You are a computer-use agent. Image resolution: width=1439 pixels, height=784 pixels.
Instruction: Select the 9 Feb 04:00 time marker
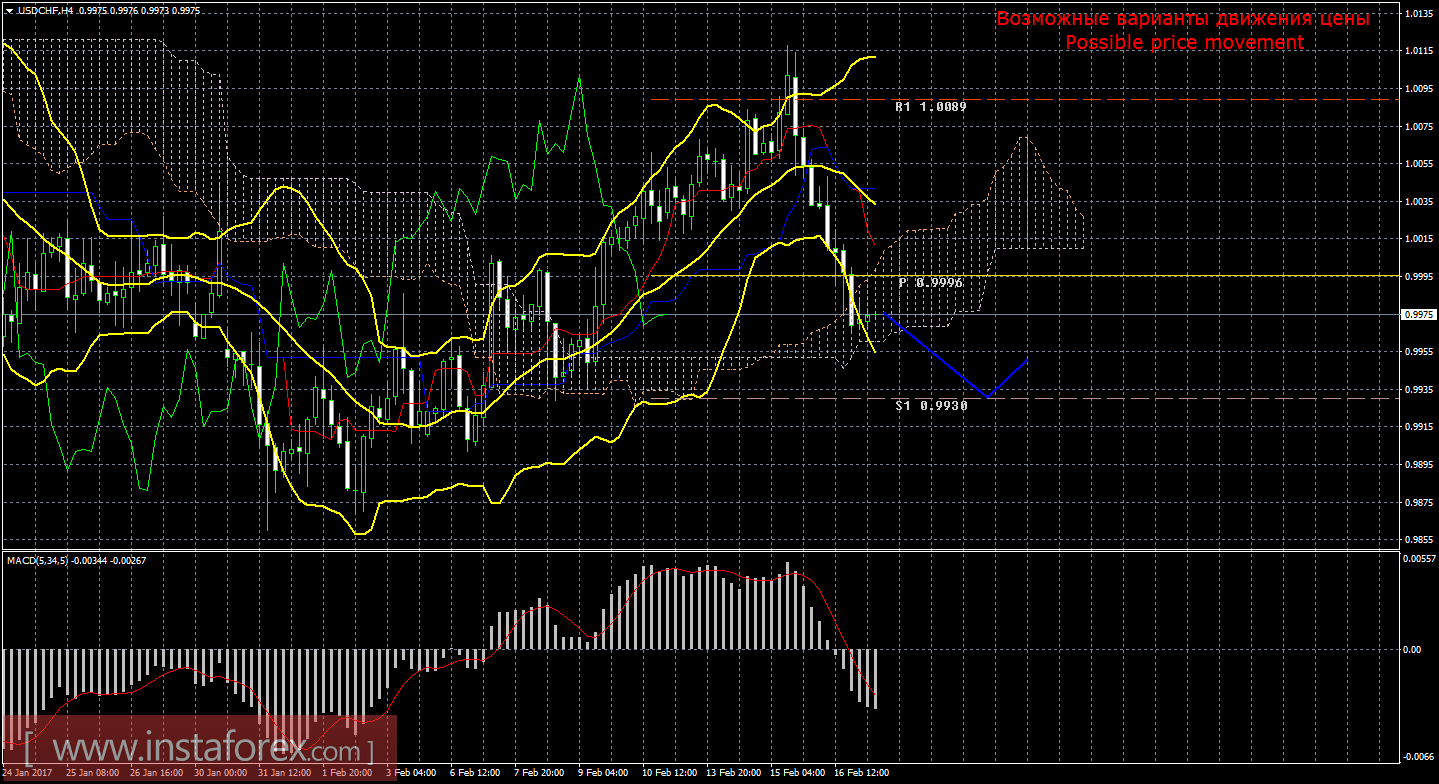603,773
